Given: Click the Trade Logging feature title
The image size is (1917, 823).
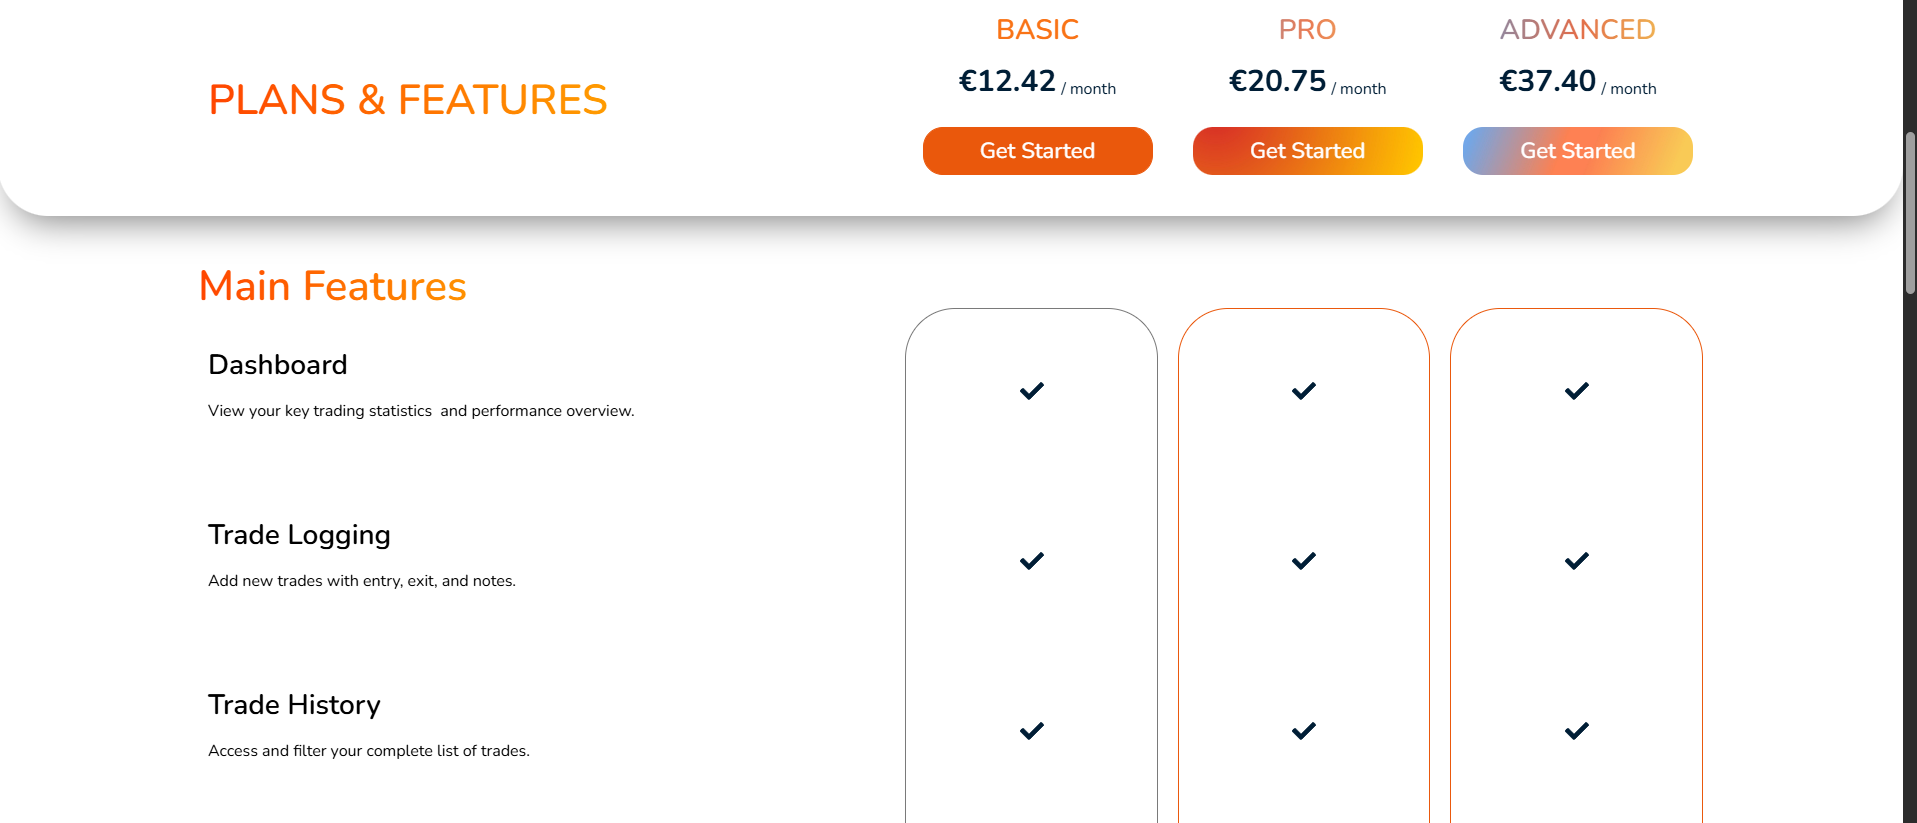Looking at the screenshot, I should (299, 535).
